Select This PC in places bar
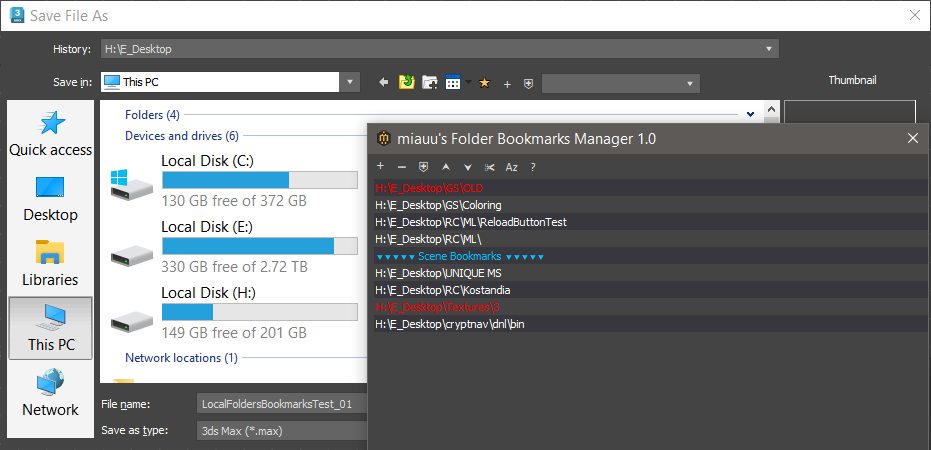The width and height of the screenshot is (931, 450). [50, 328]
